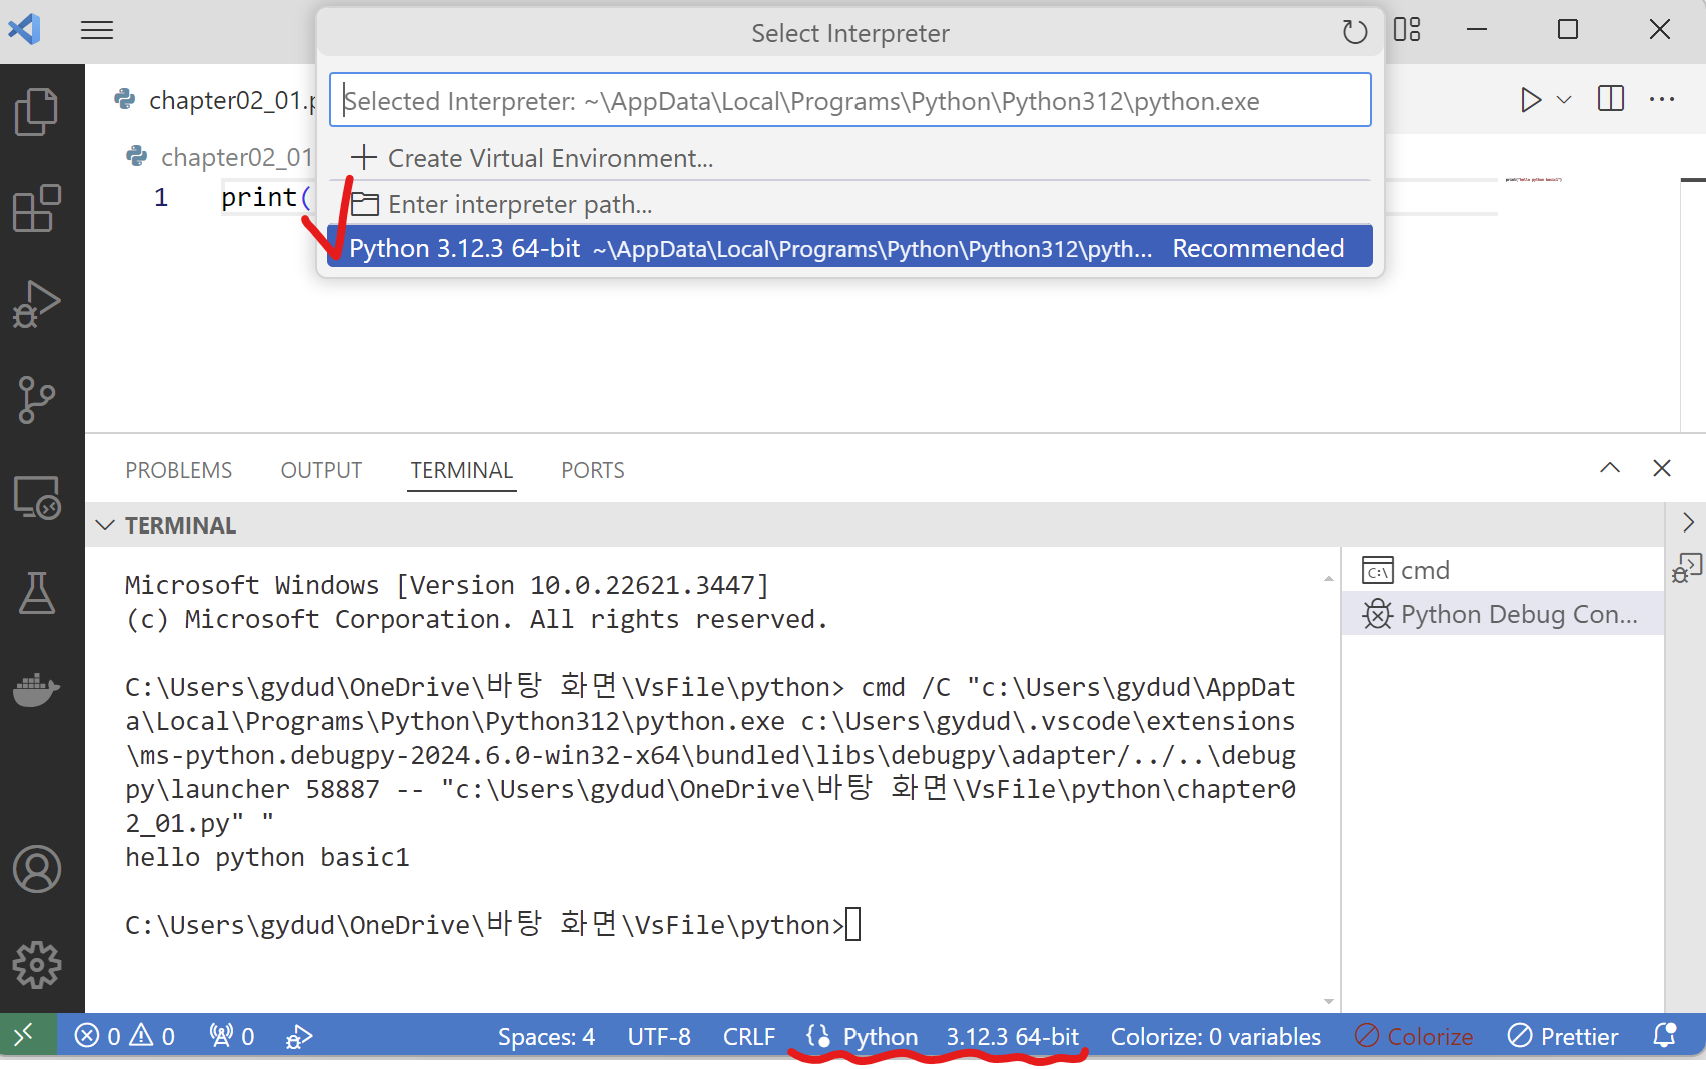Customize the editor layout

click(x=1407, y=30)
